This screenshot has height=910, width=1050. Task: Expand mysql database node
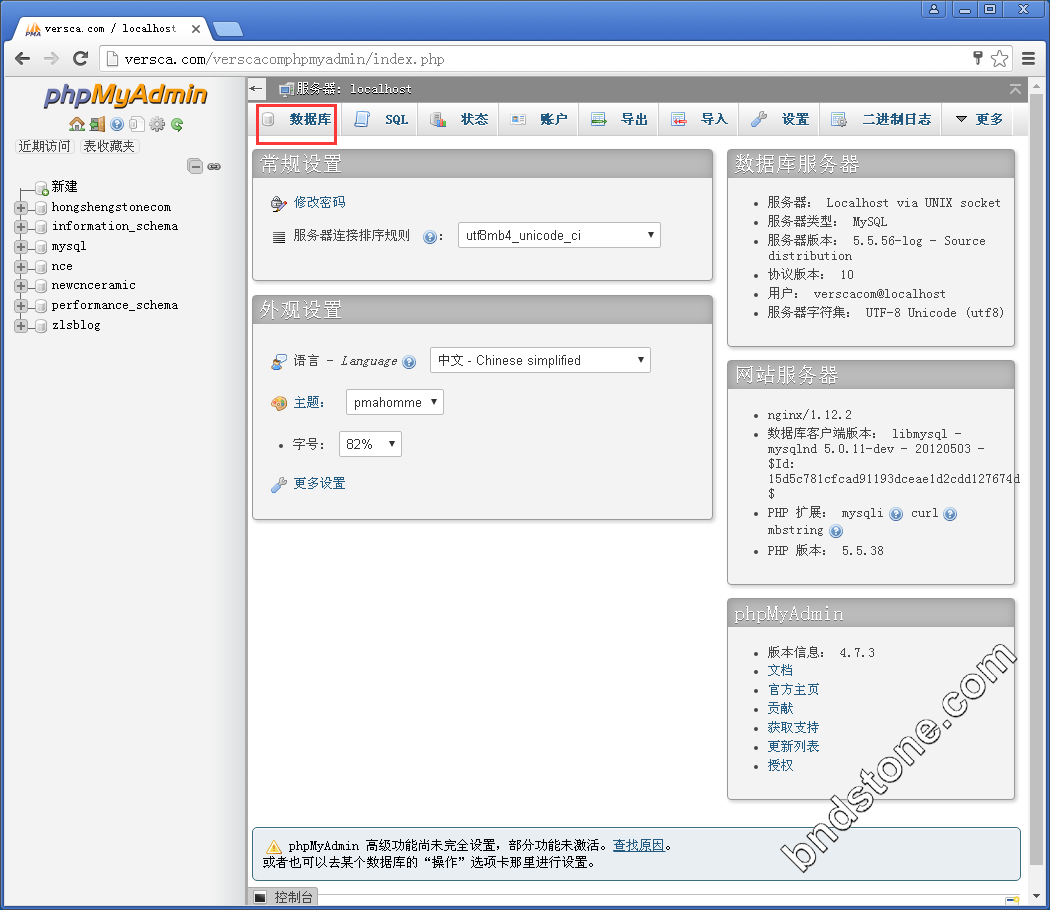pos(21,246)
